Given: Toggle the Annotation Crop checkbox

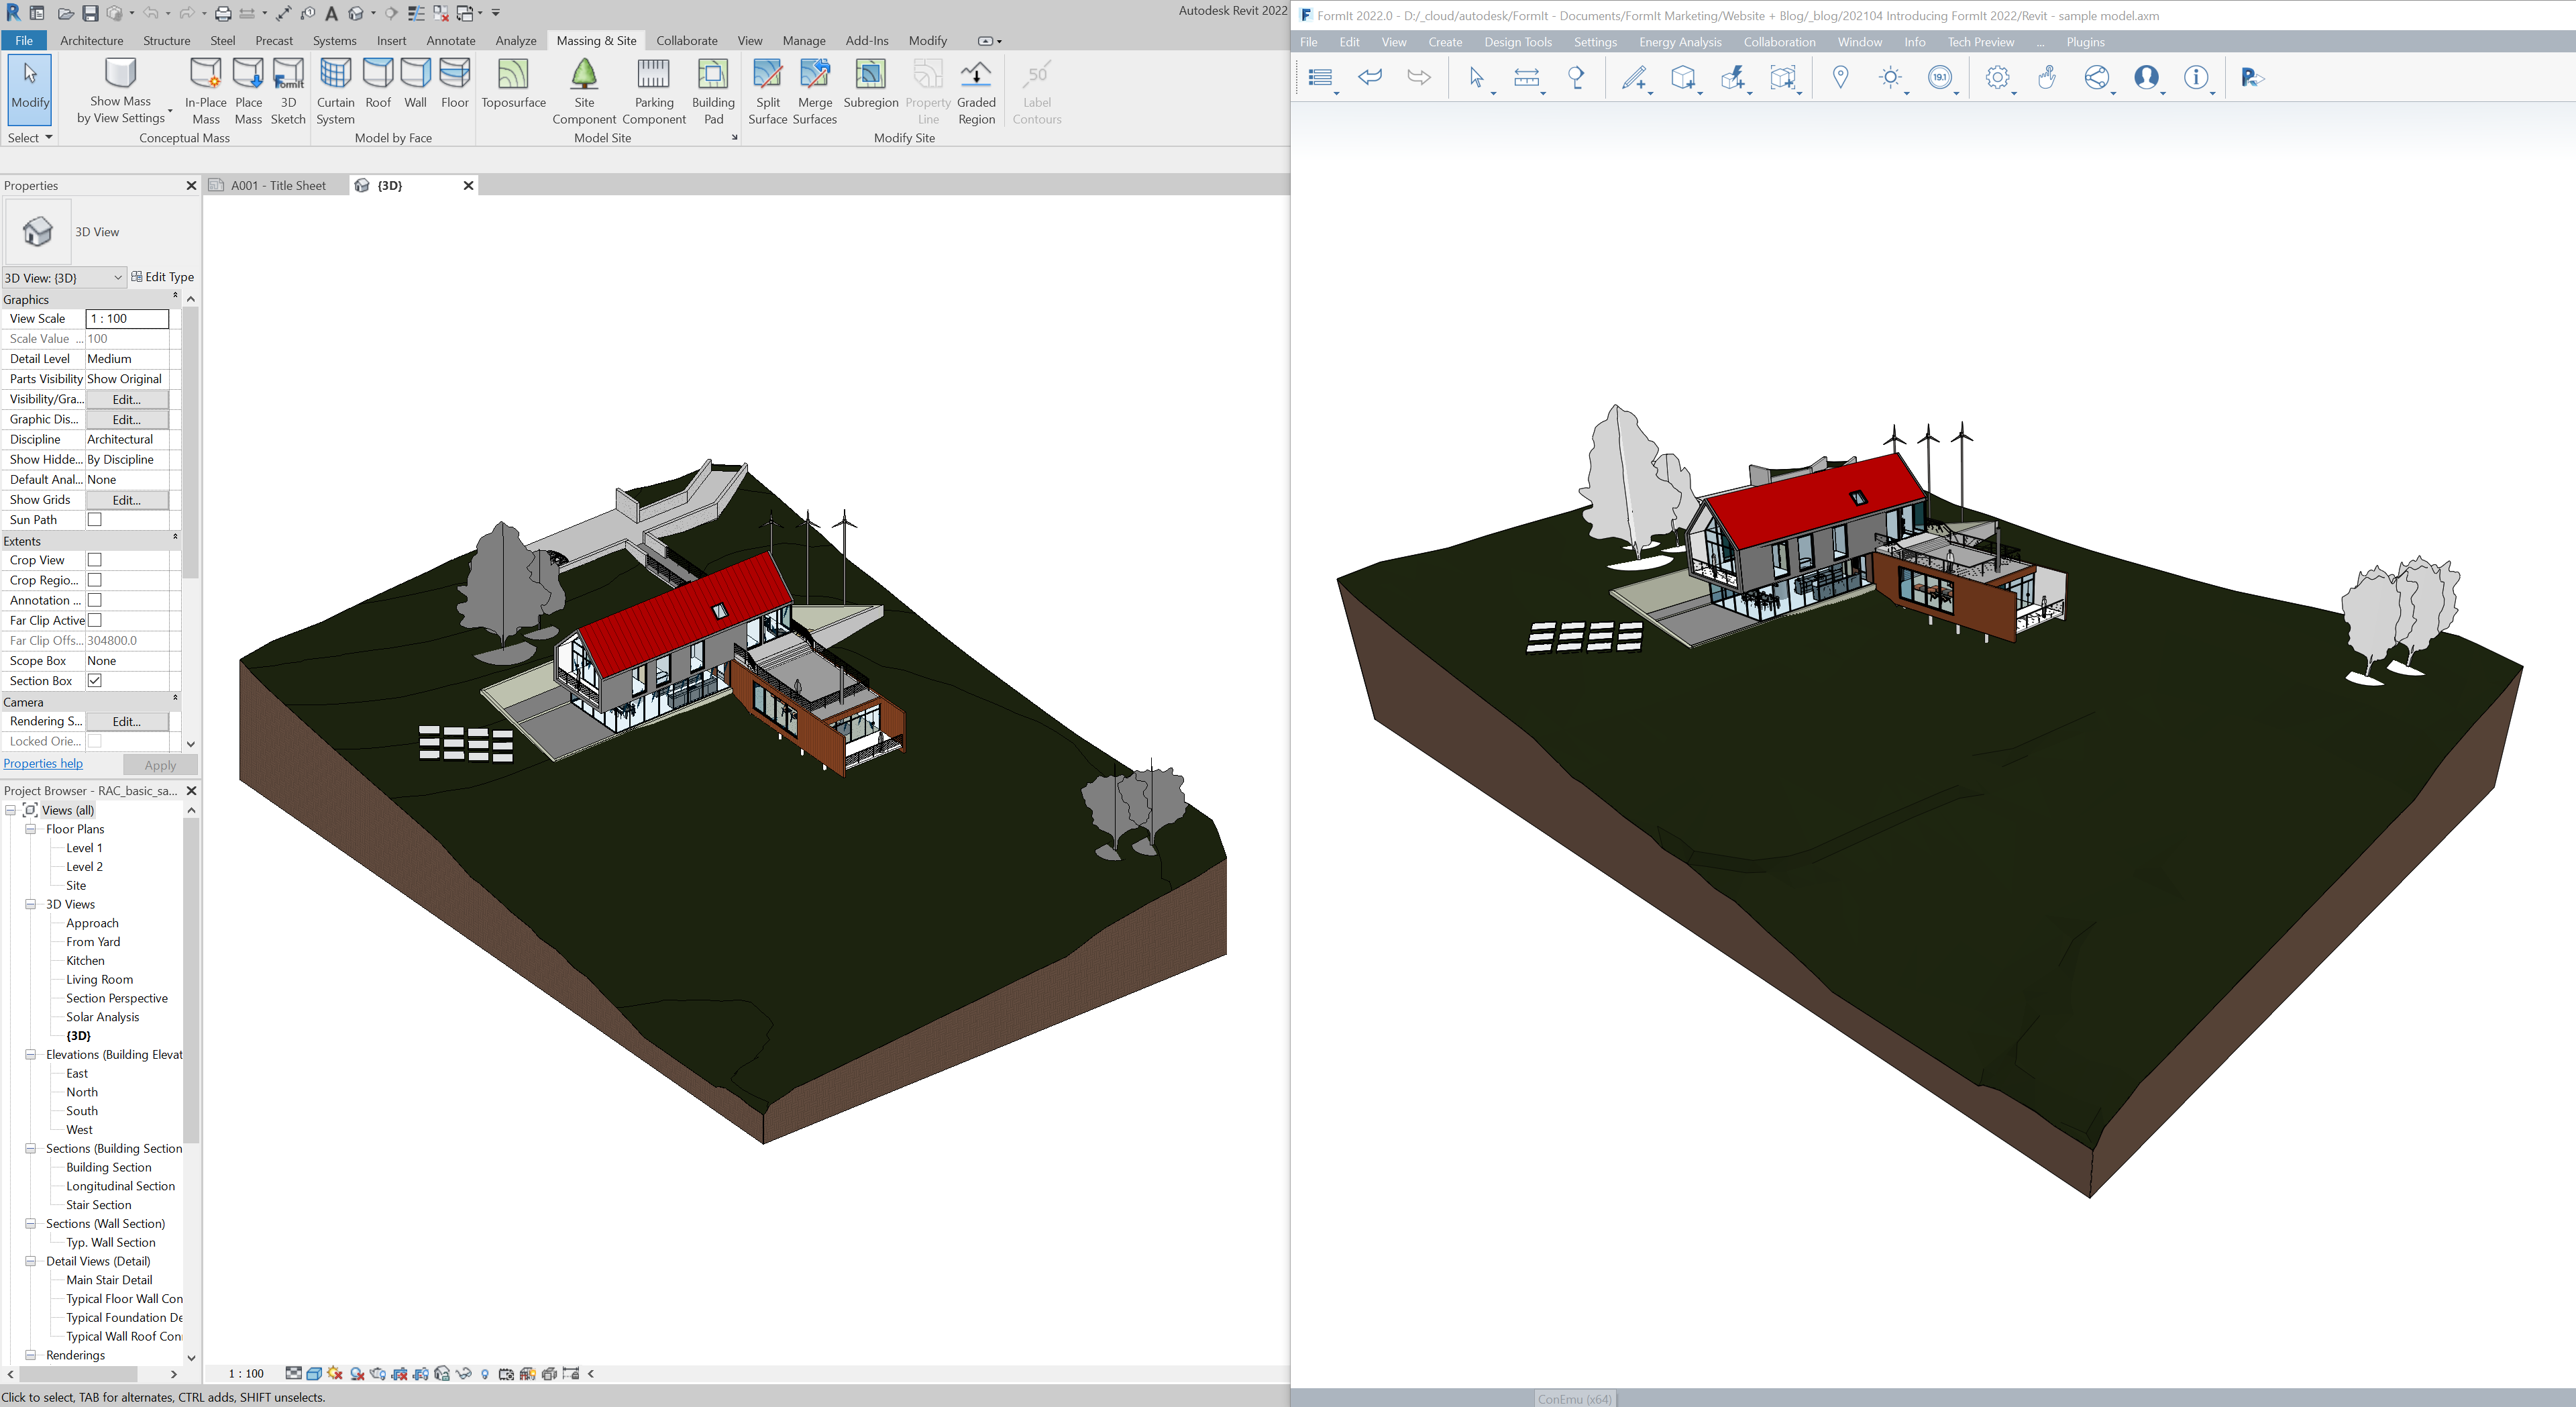Looking at the screenshot, I should (95, 600).
